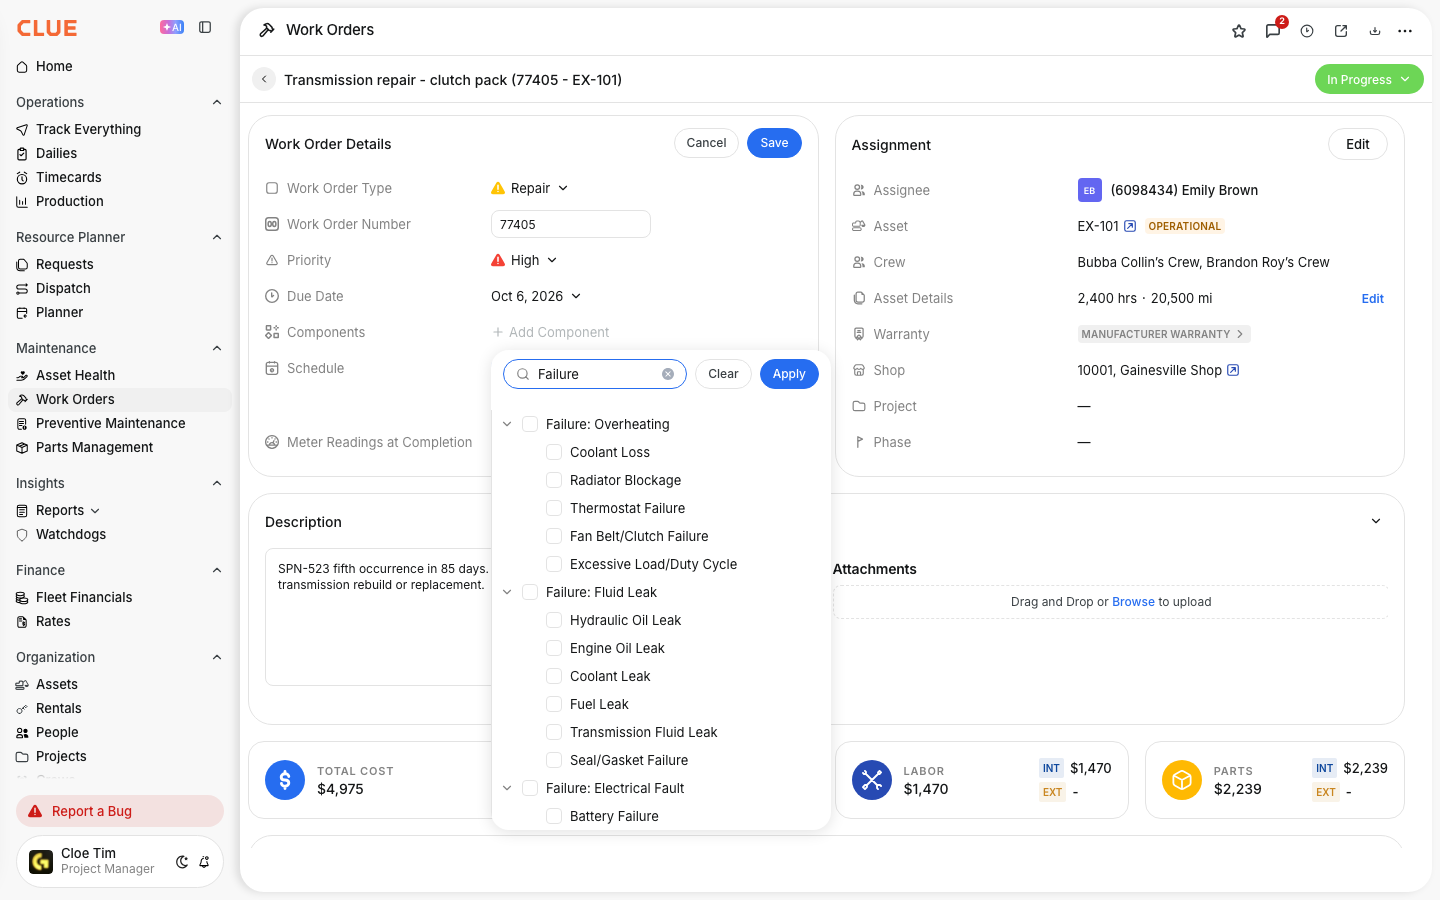Open work order in new window

tap(1341, 31)
